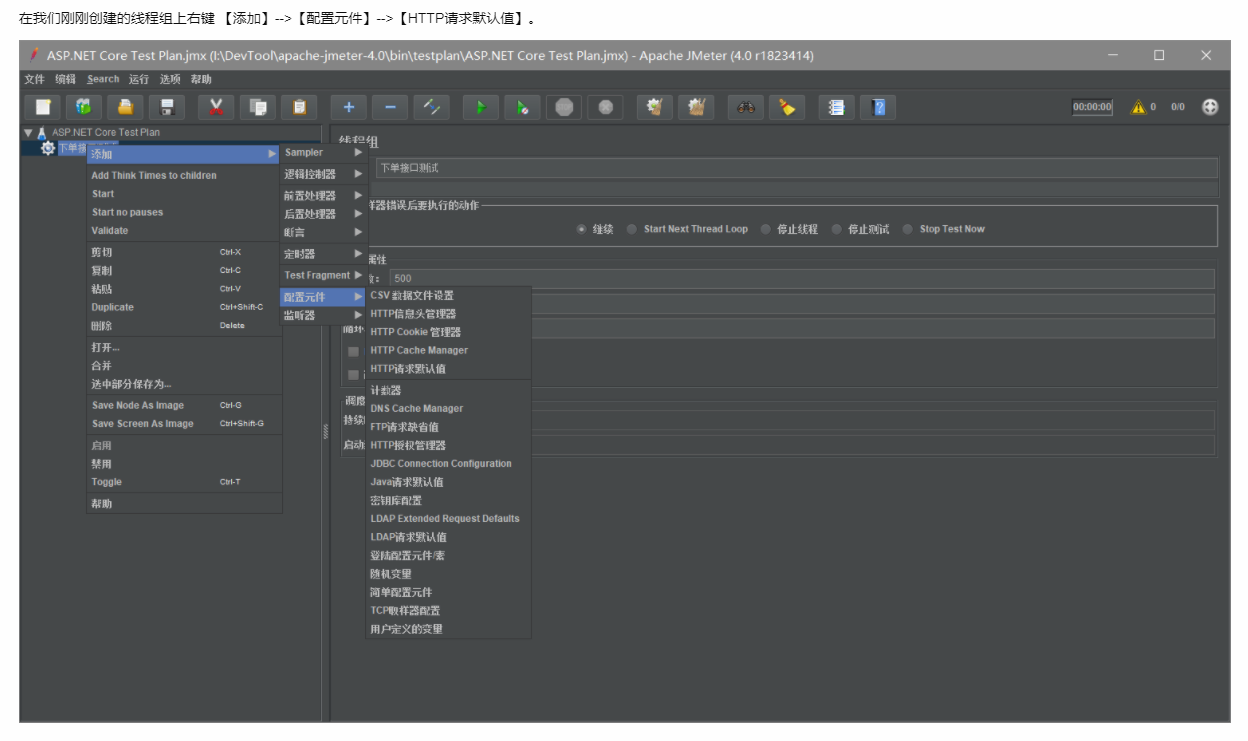This screenshot has width=1248, height=741.
Task: Open the 编辑 menu
Action: pyautogui.click(x=65, y=79)
